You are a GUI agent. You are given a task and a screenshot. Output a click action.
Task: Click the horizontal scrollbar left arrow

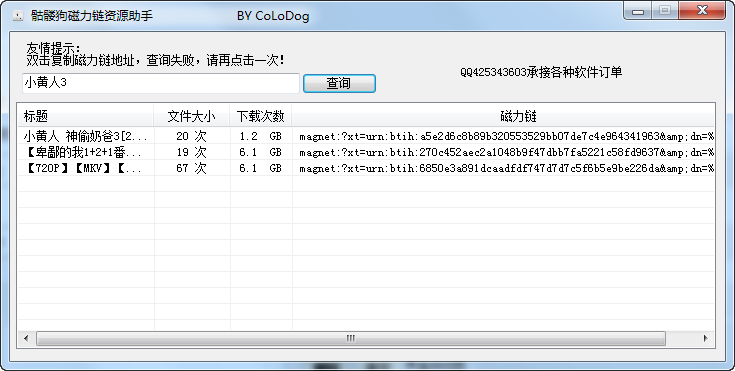tap(26, 338)
